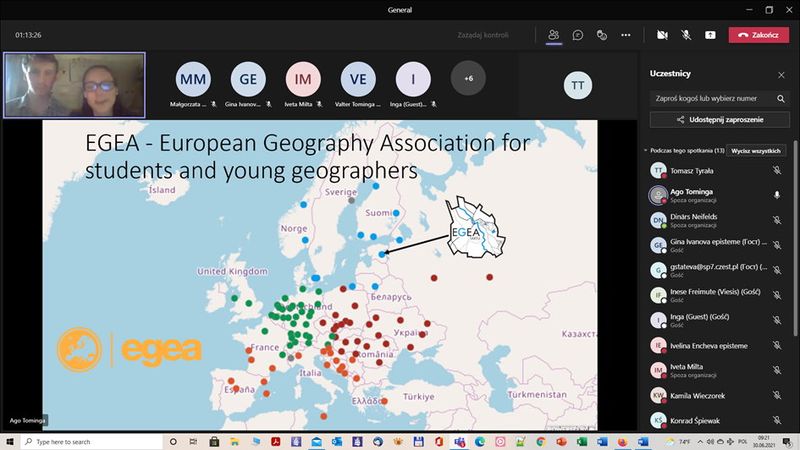Select participant Dinārs Neifelds in the list
This screenshot has height=450, width=800.
(717, 220)
